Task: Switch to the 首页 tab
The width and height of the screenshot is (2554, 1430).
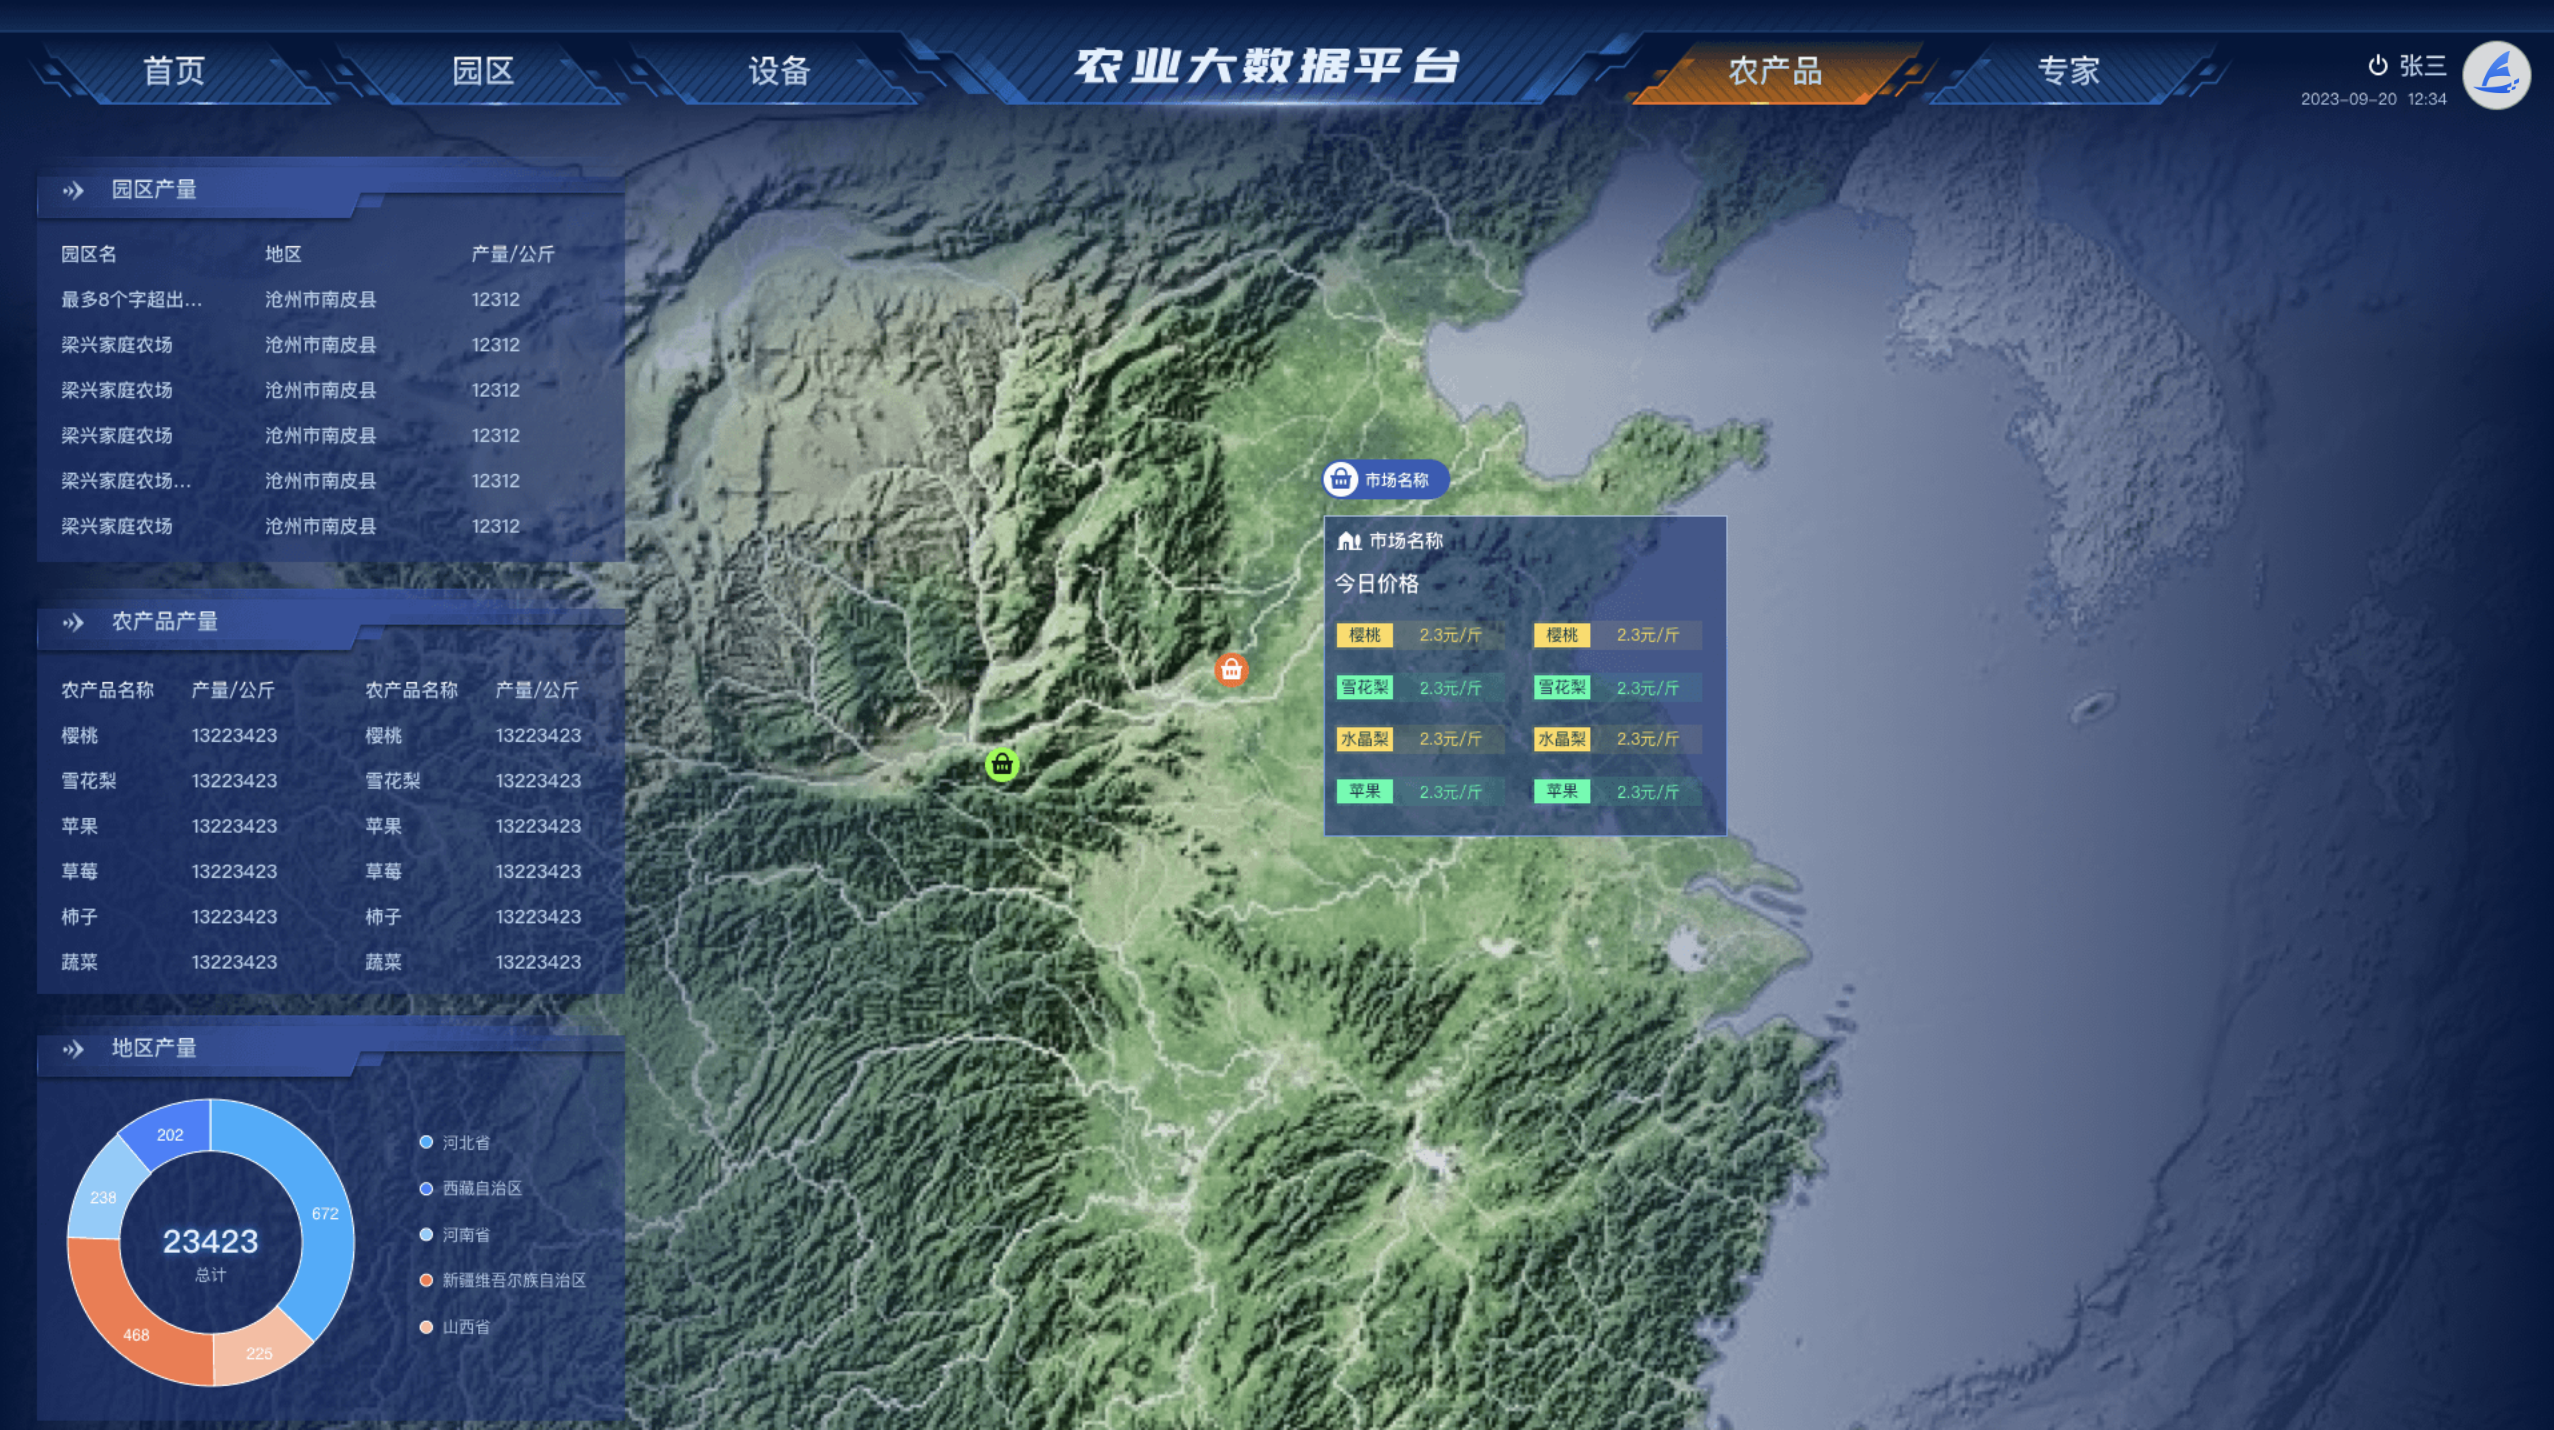Action: pyautogui.click(x=174, y=71)
